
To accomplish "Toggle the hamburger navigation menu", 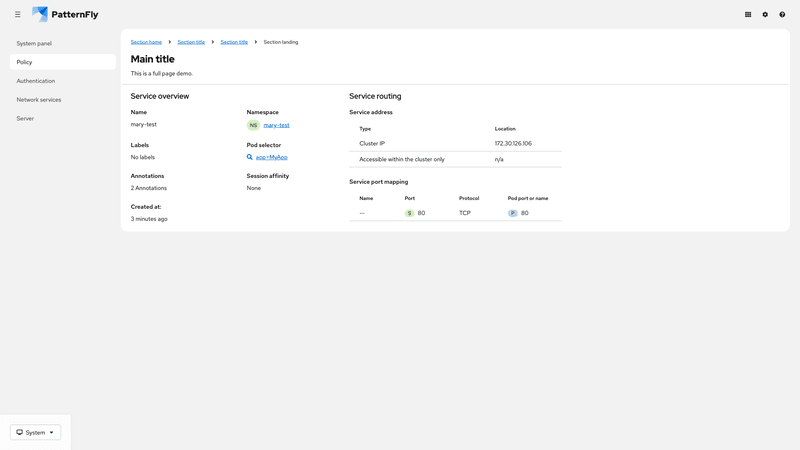I will tap(18, 15).
